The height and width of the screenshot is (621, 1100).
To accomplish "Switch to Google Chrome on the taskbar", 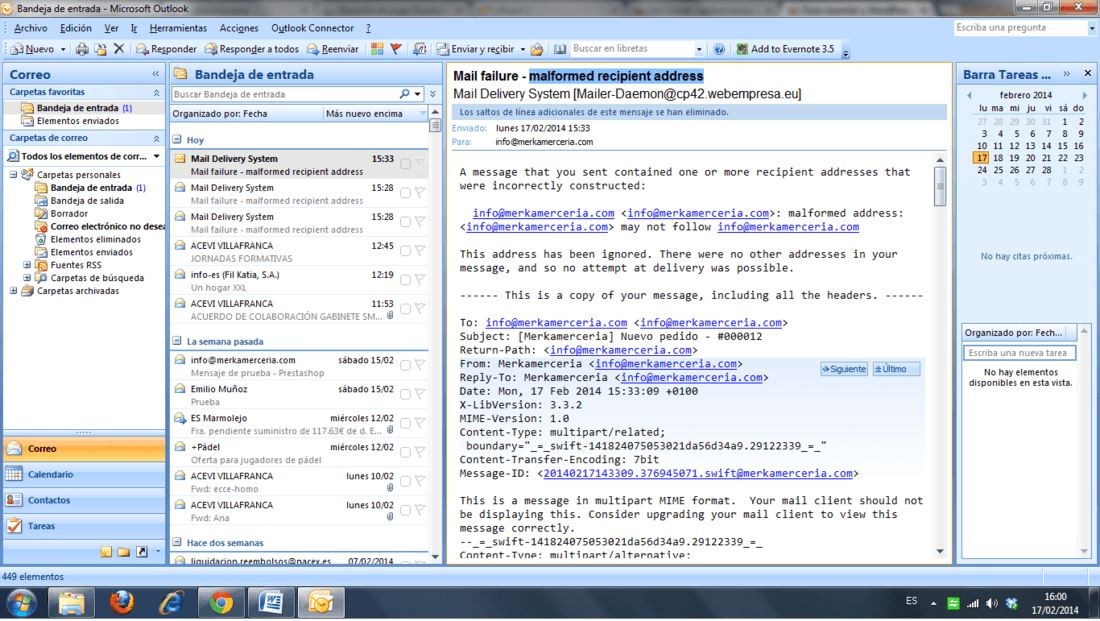I will click(x=221, y=603).
